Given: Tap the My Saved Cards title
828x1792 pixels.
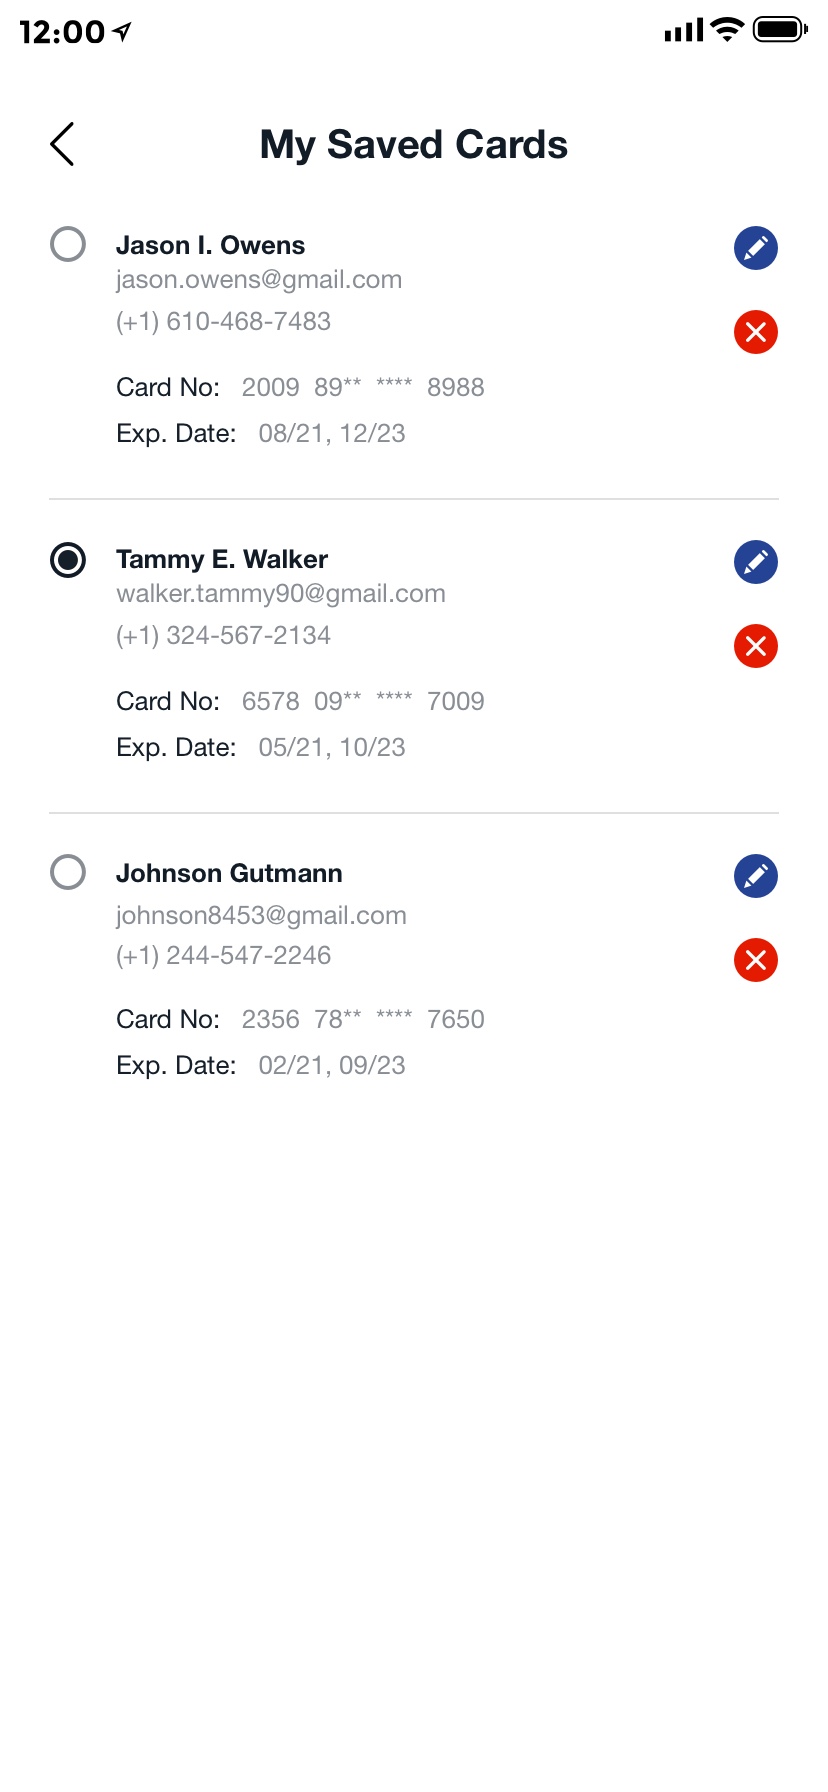Looking at the screenshot, I should [414, 145].
